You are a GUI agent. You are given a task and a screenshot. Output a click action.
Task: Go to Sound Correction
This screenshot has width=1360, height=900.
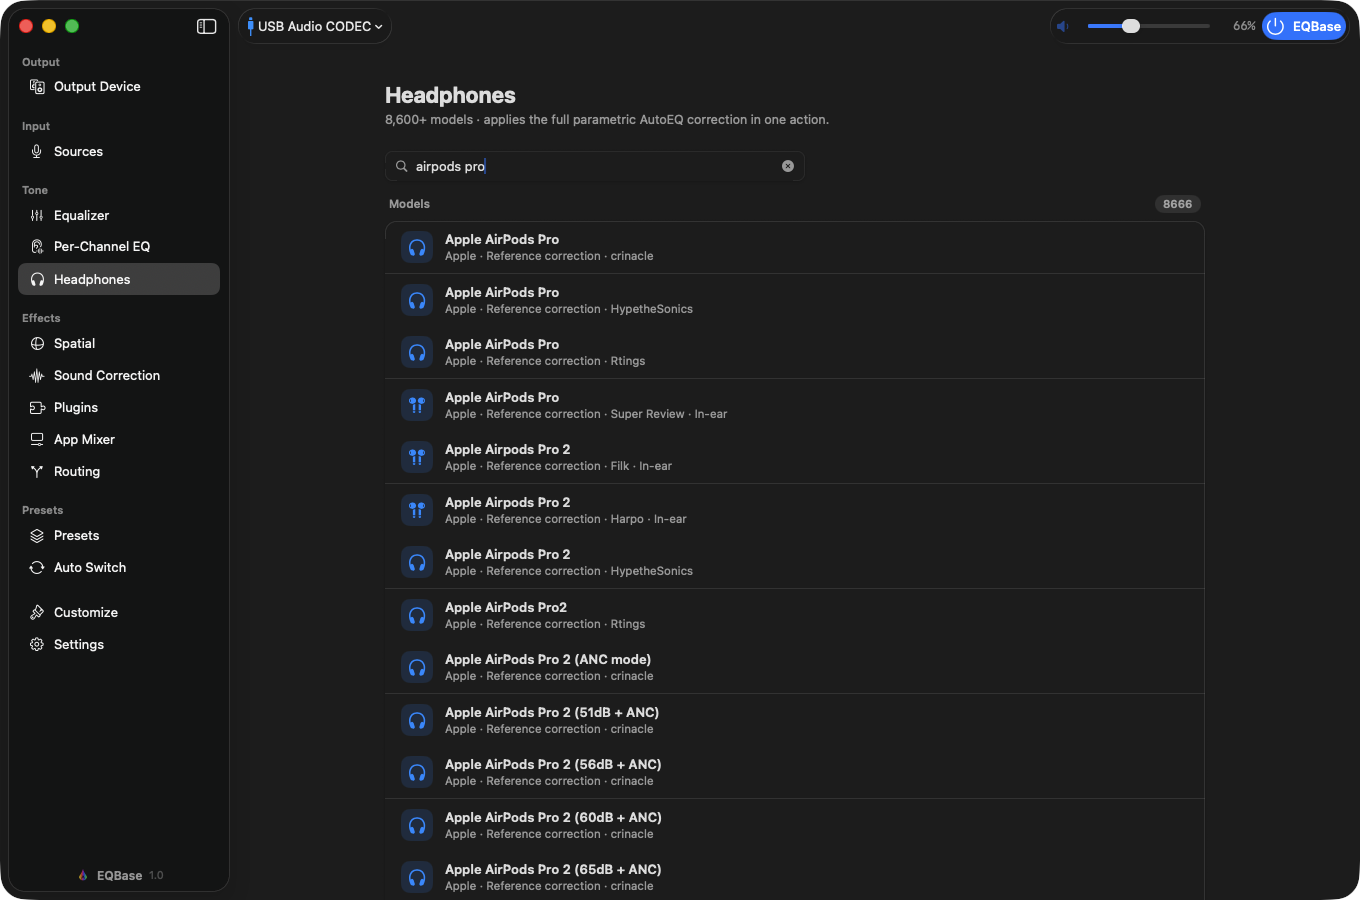click(119, 376)
